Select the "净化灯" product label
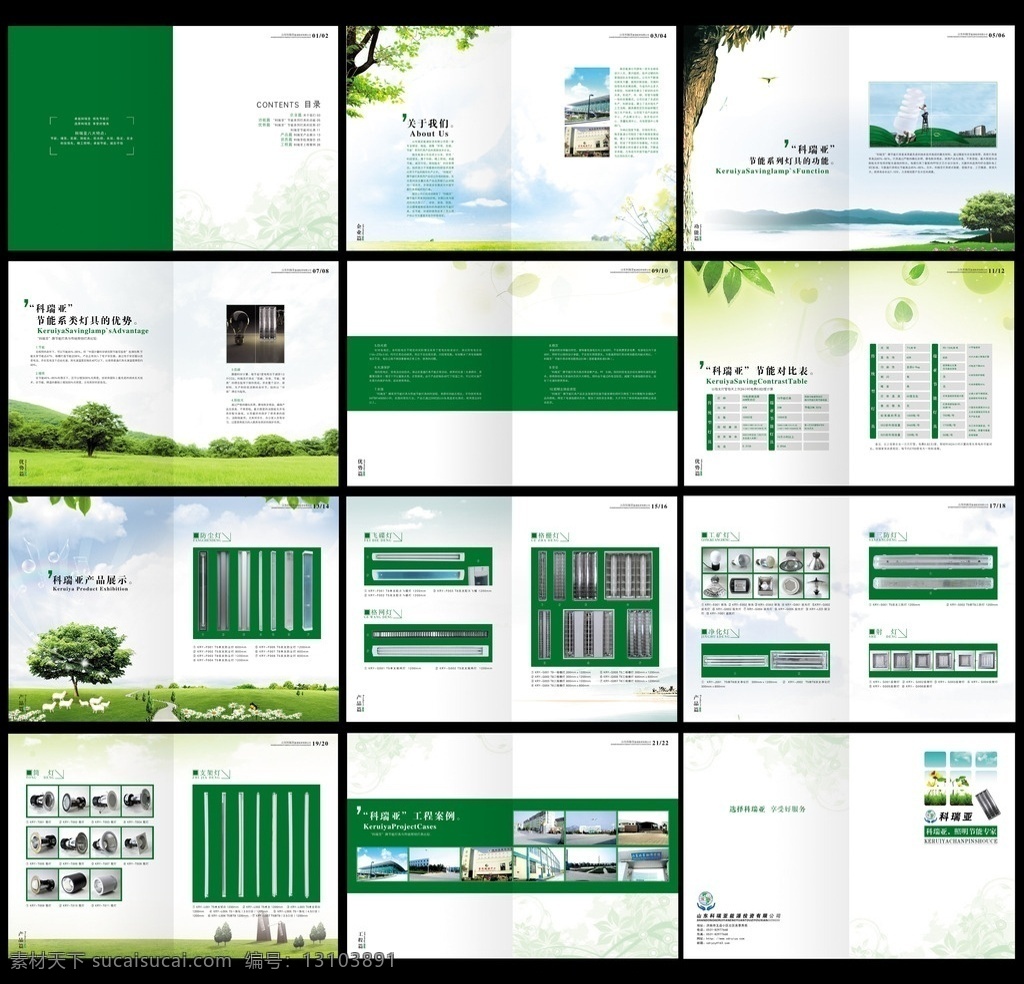The width and height of the screenshot is (1024, 984). tap(719, 633)
